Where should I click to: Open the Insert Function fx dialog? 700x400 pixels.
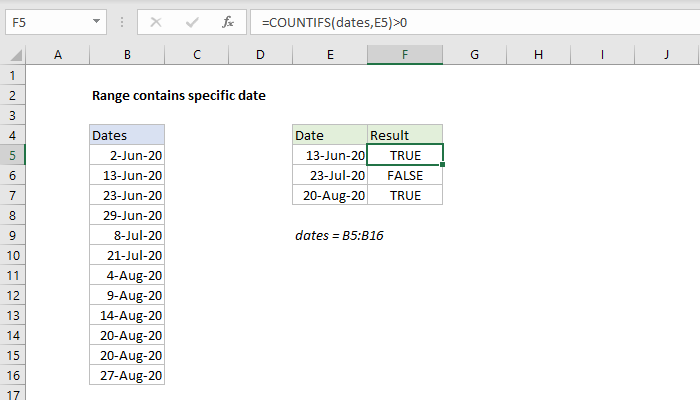click(227, 20)
